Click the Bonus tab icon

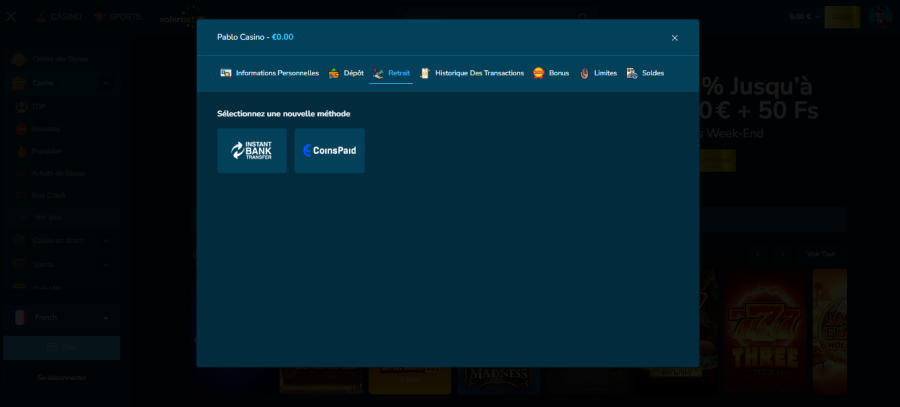[539, 73]
